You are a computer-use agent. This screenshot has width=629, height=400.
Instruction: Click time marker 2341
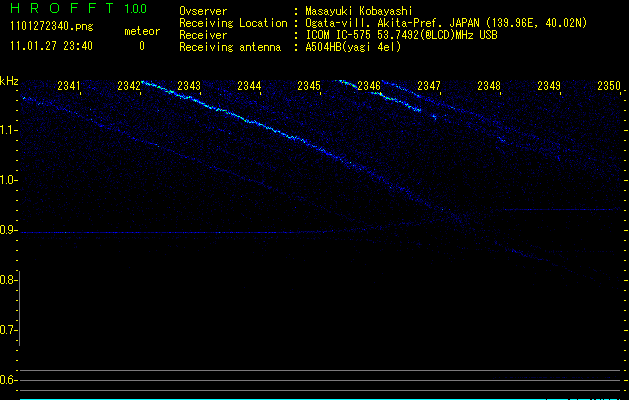click(x=69, y=86)
